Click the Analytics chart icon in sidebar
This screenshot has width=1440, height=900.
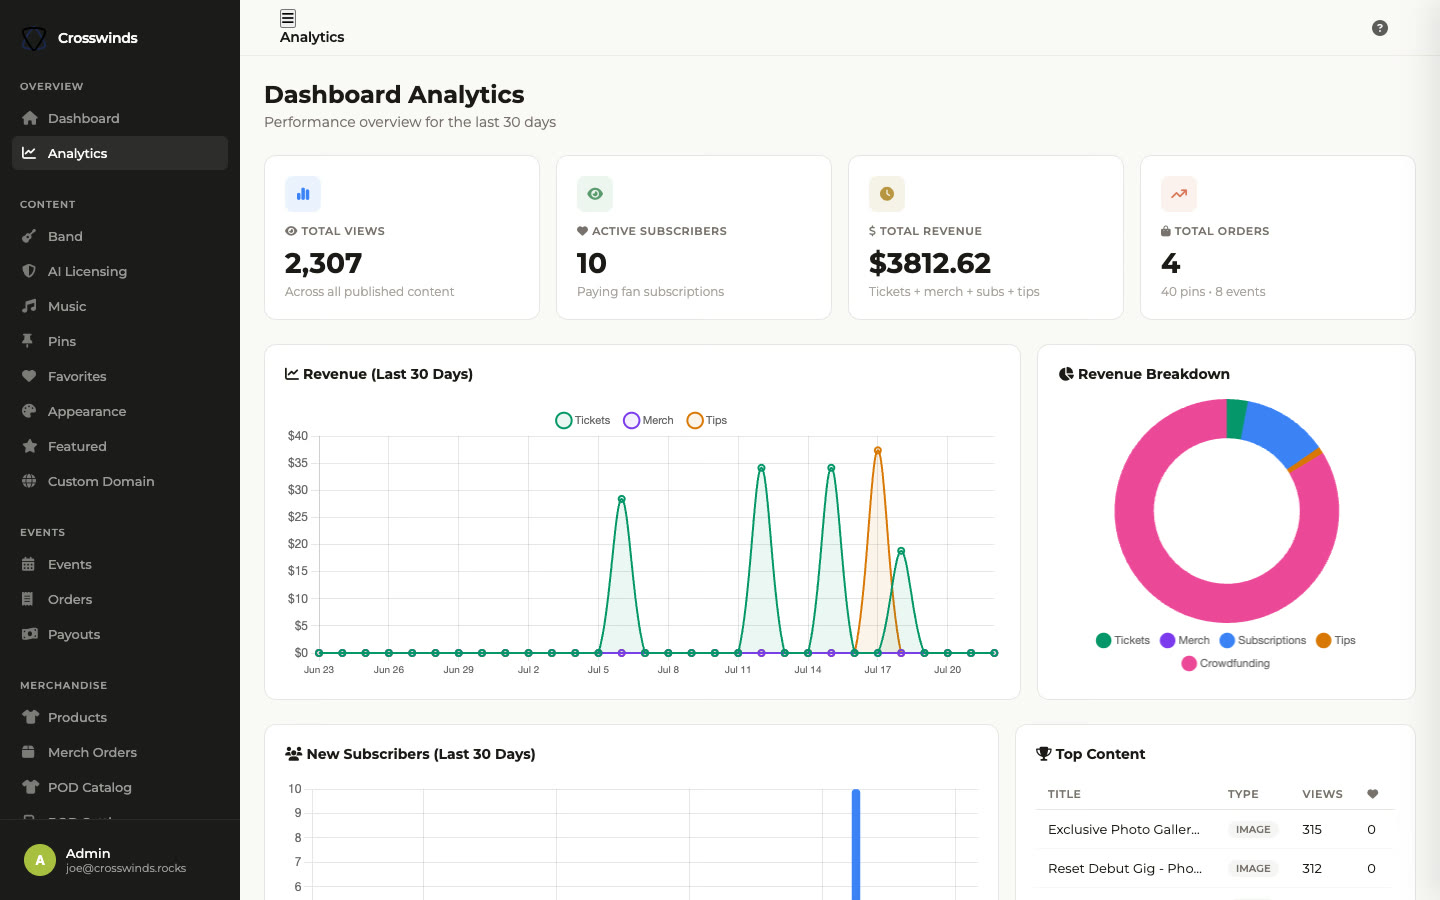pyautogui.click(x=29, y=153)
